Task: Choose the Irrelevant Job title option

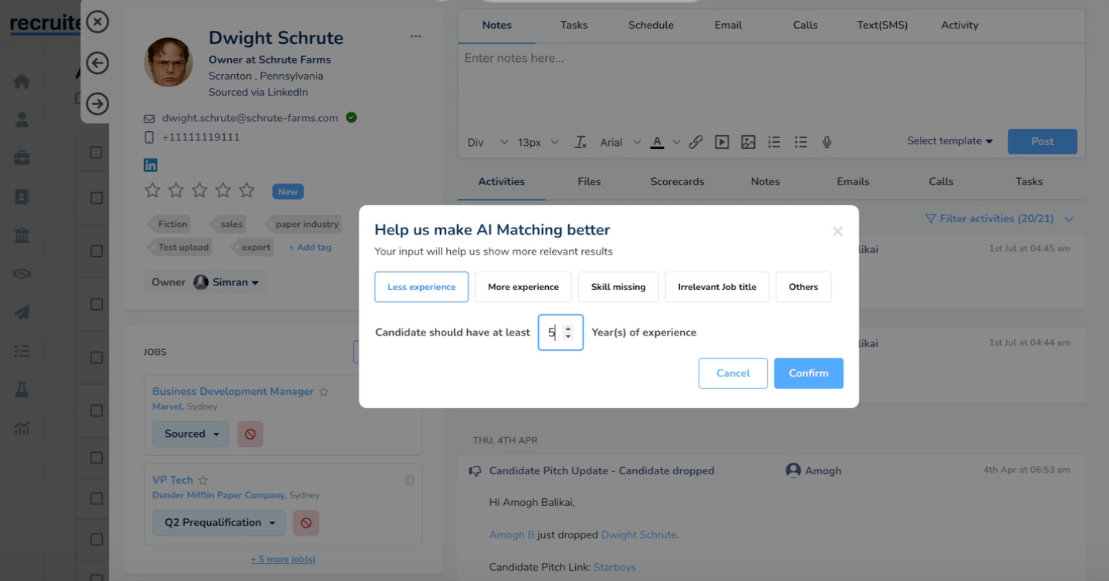Action: (x=717, y=287)
